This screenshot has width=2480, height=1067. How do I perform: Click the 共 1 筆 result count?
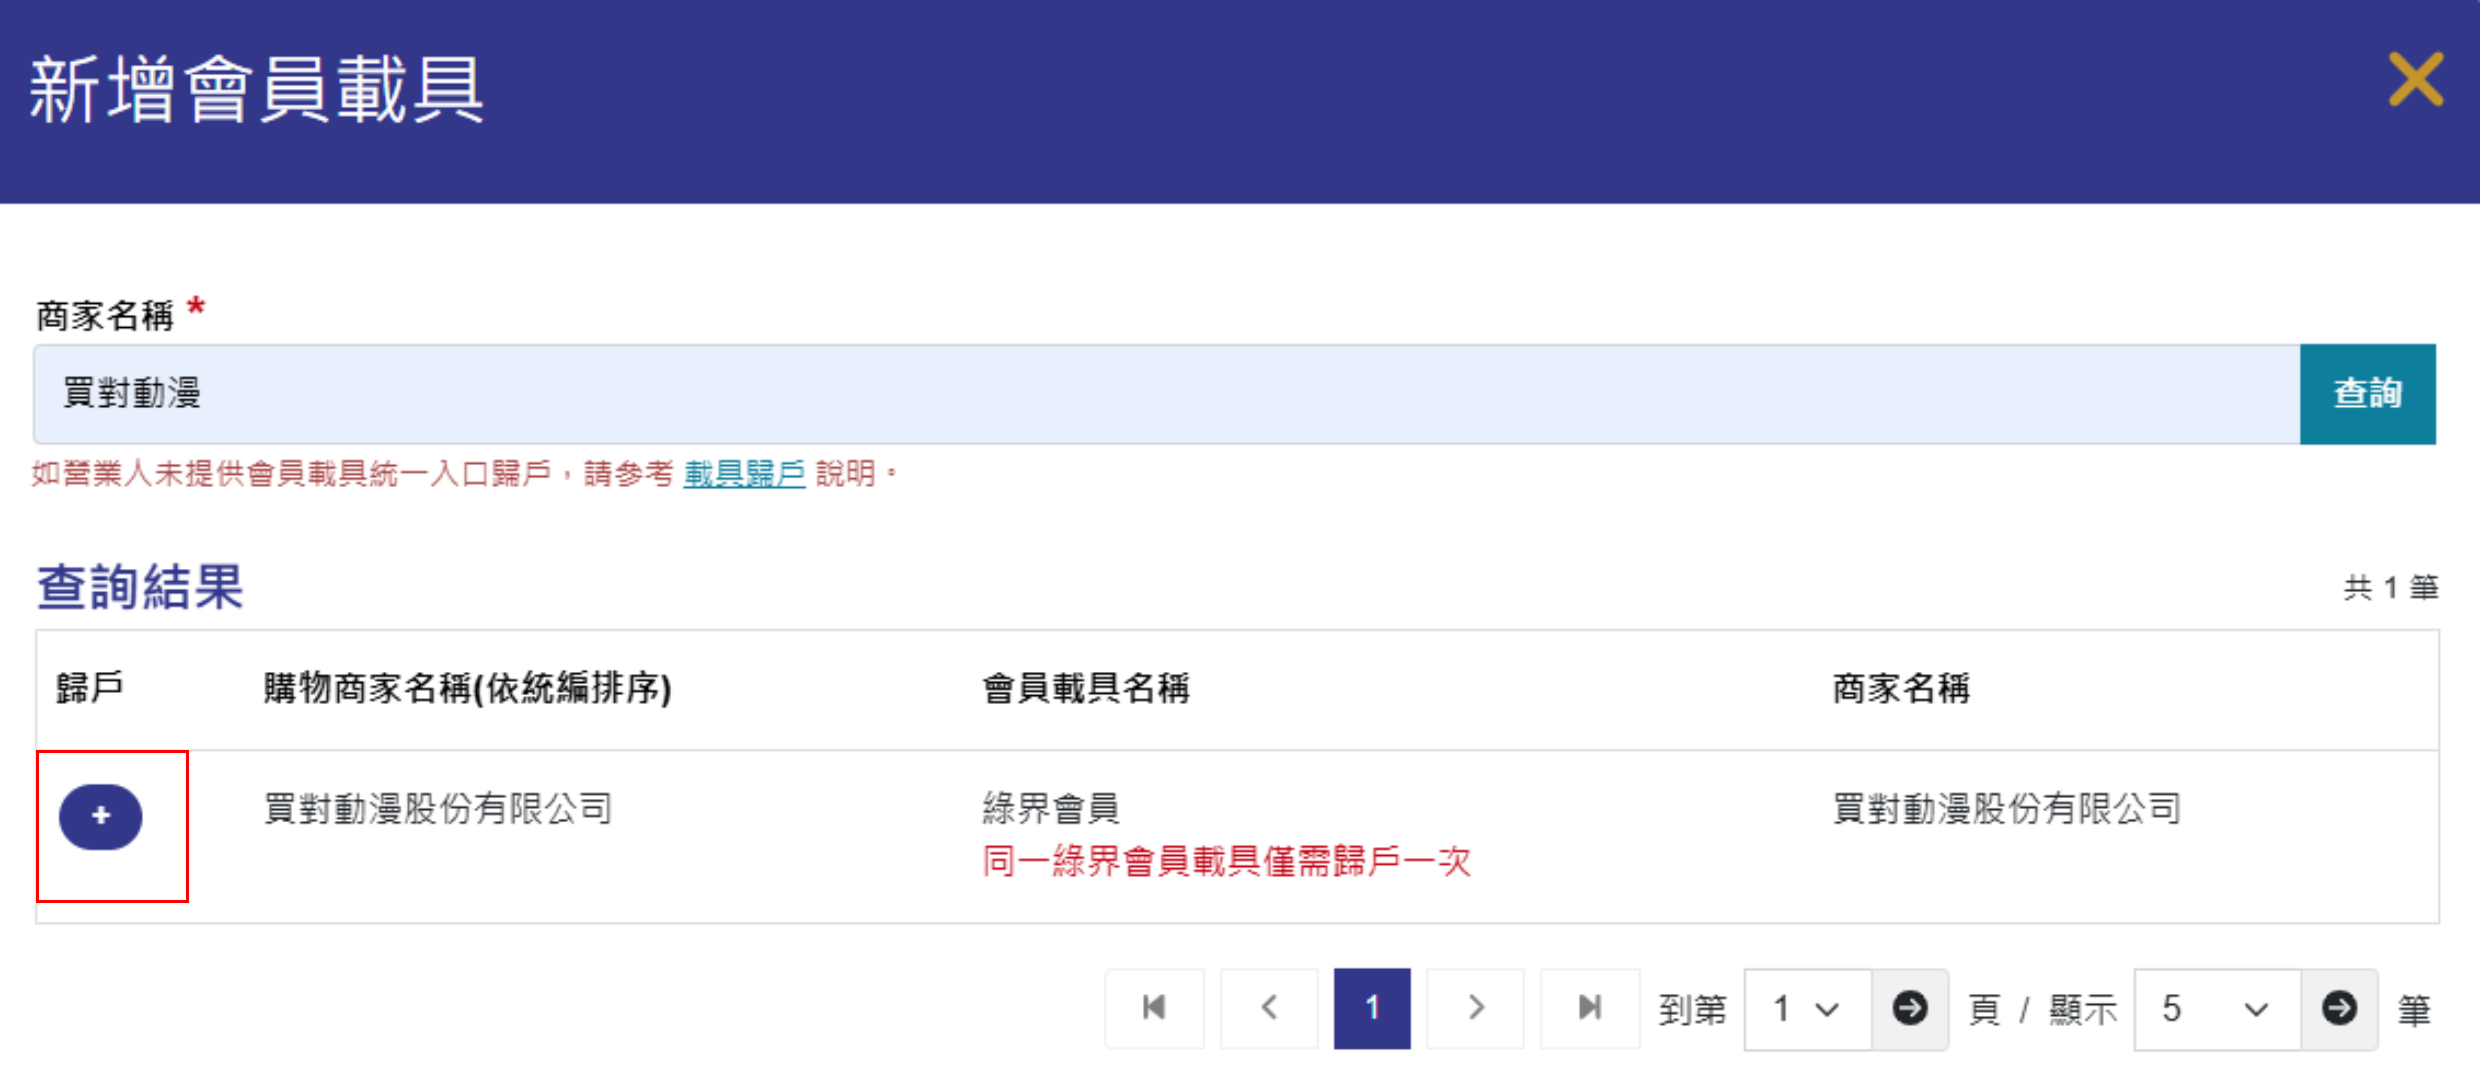point(2391,588)
